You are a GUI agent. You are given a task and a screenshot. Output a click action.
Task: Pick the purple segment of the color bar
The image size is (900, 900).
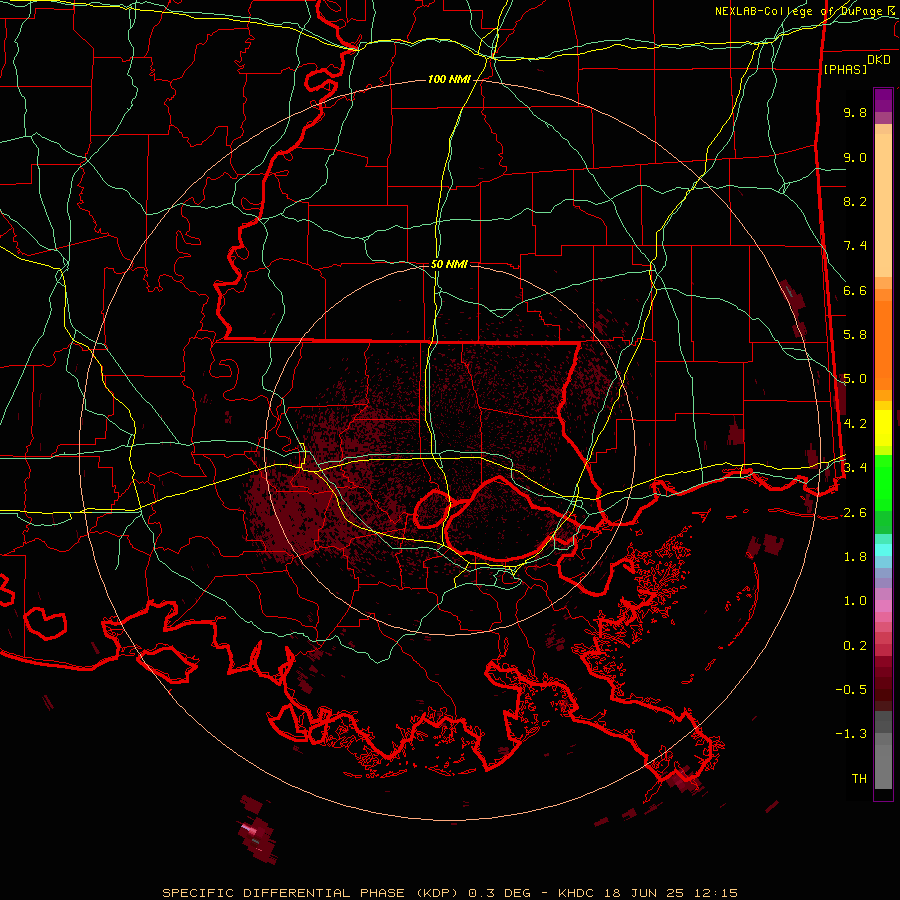[x=883, y=100]
